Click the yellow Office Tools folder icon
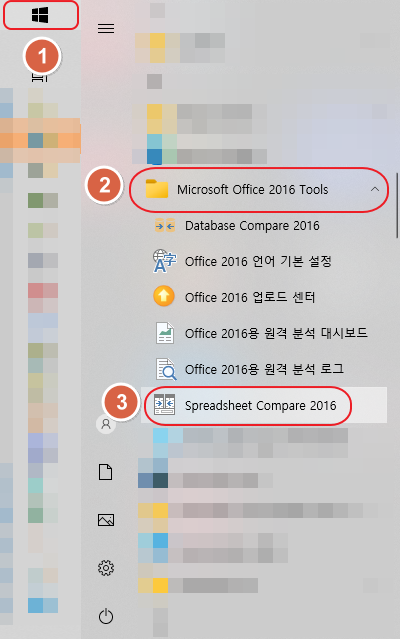This screenshot has width=400, height=639. (x=157, y=189)
